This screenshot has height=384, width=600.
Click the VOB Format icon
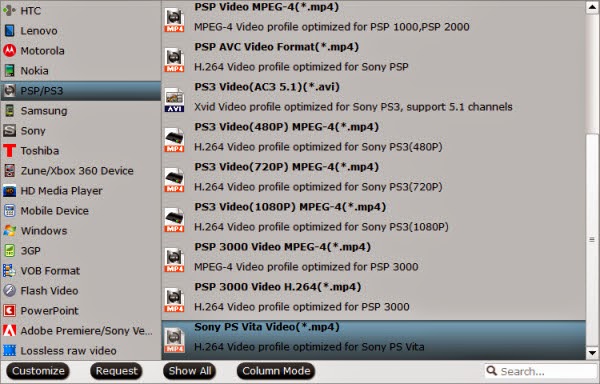10,270
